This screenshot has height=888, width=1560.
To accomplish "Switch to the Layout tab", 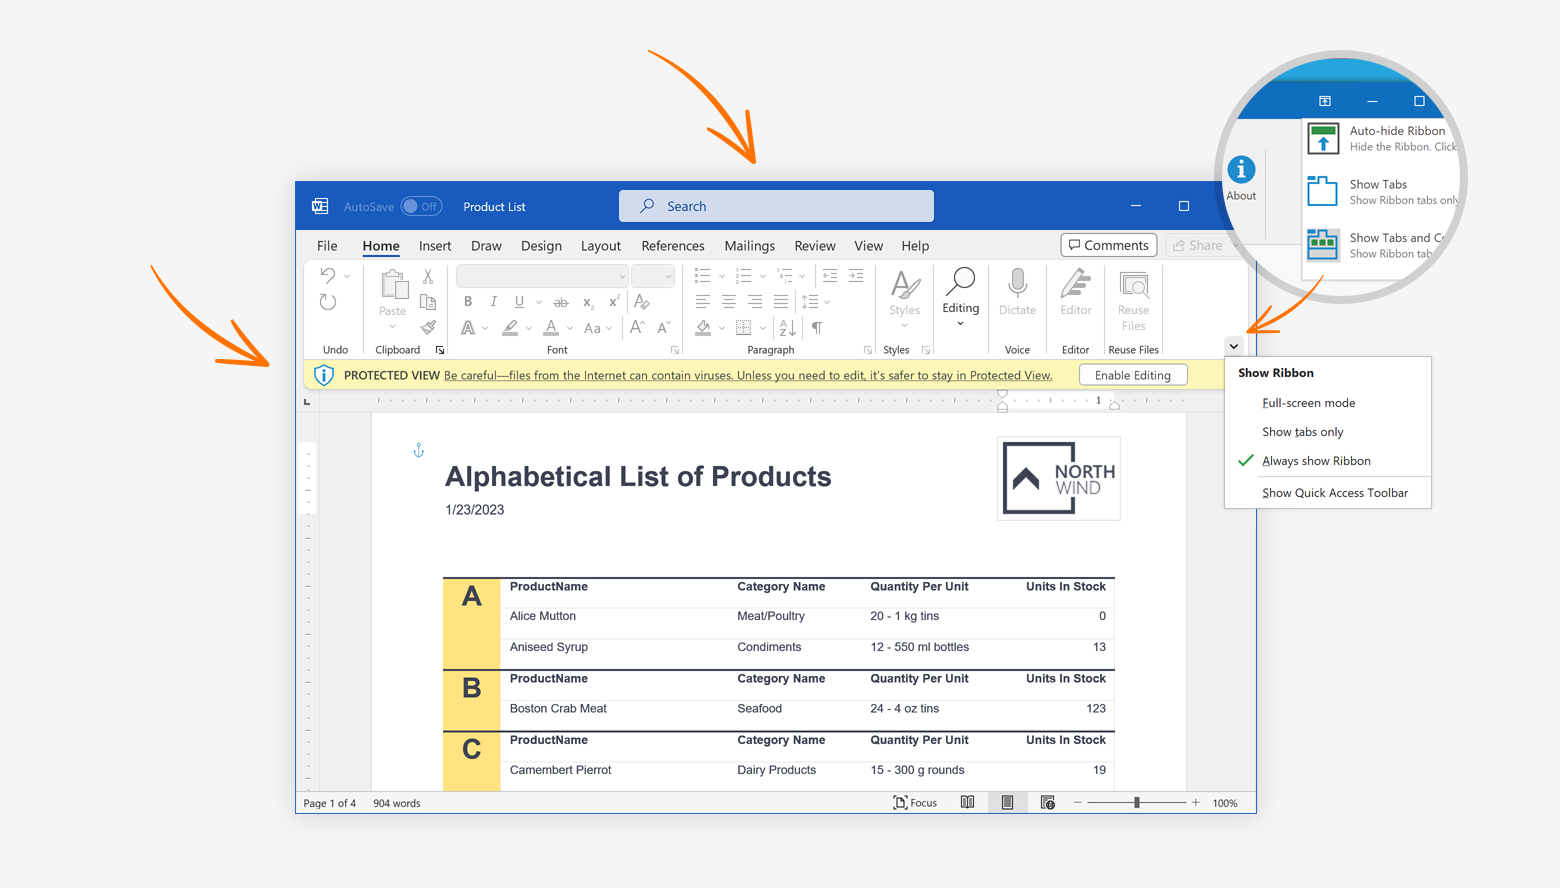I will 601,245.
